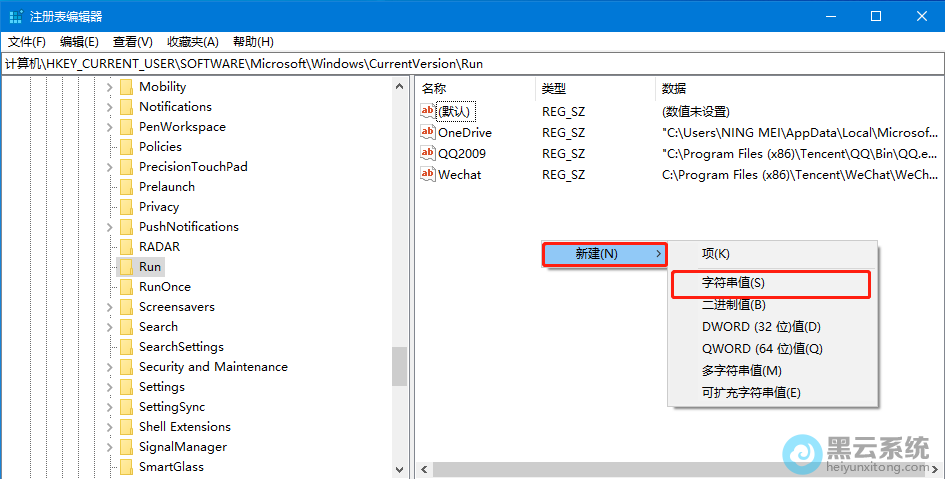
Task: Click the RADAR folder icon
Action: [x=126, y=247]
